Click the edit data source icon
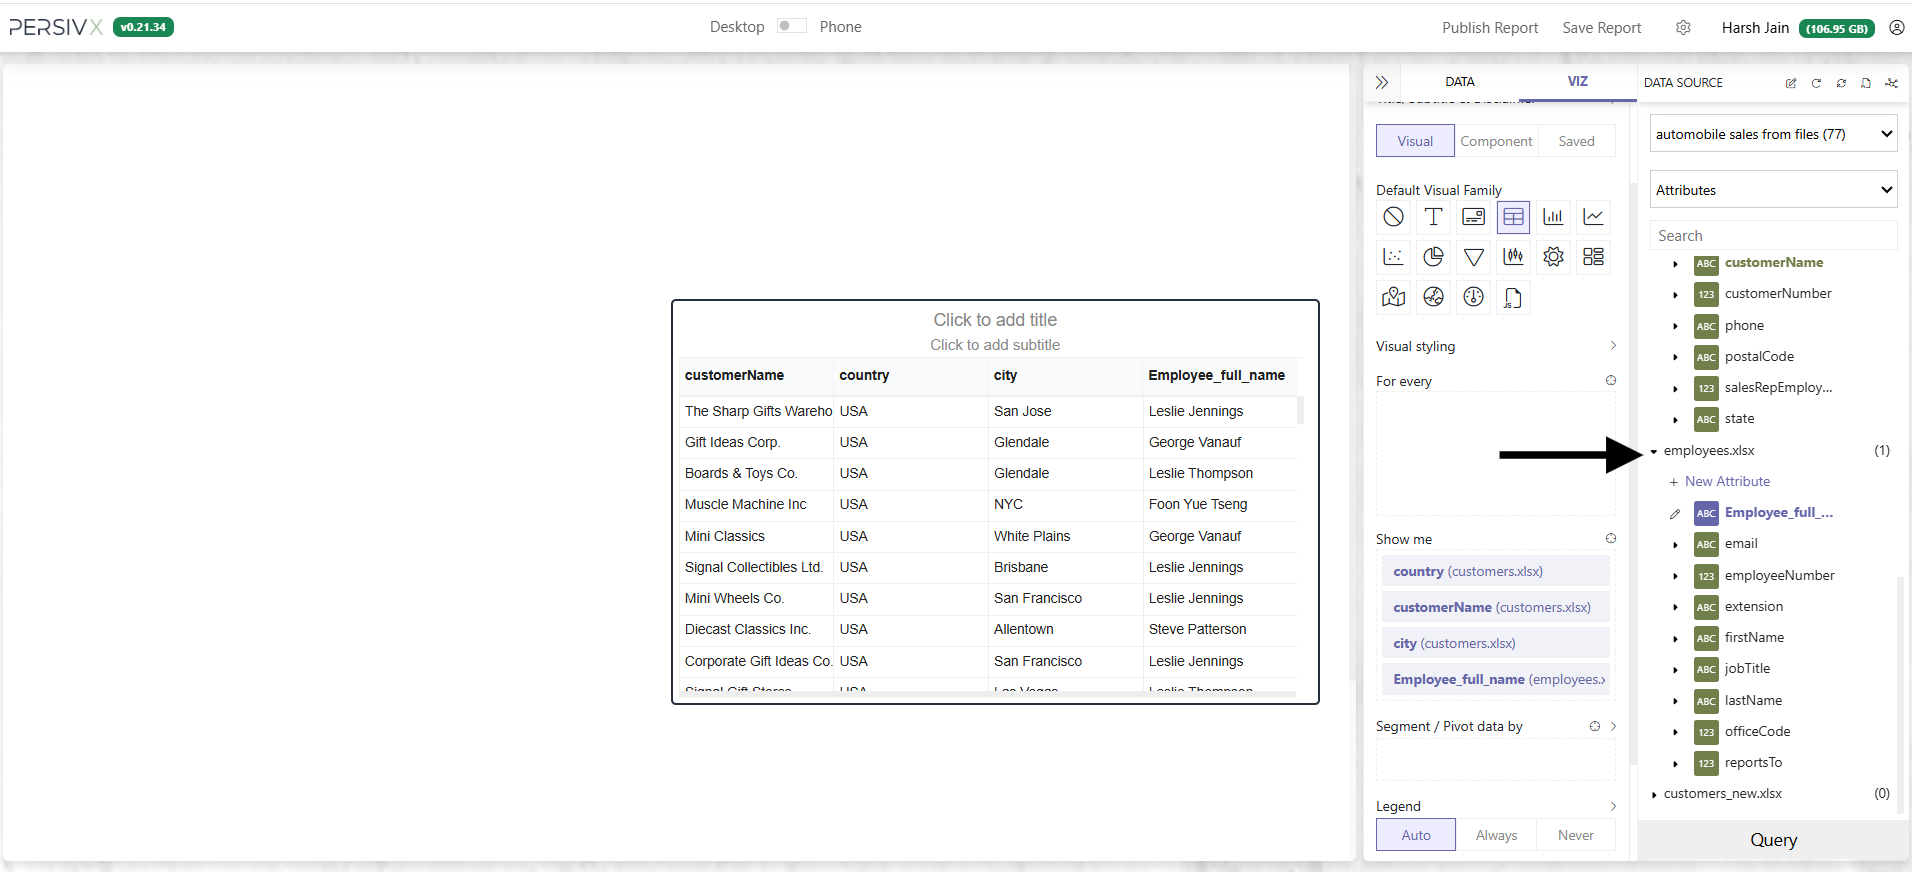 (1791, 83)
